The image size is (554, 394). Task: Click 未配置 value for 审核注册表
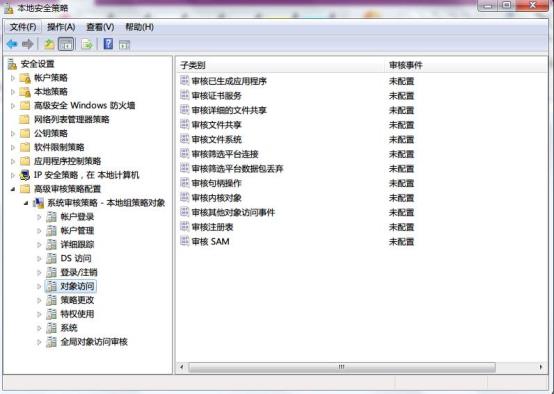[x=401, y=227]
